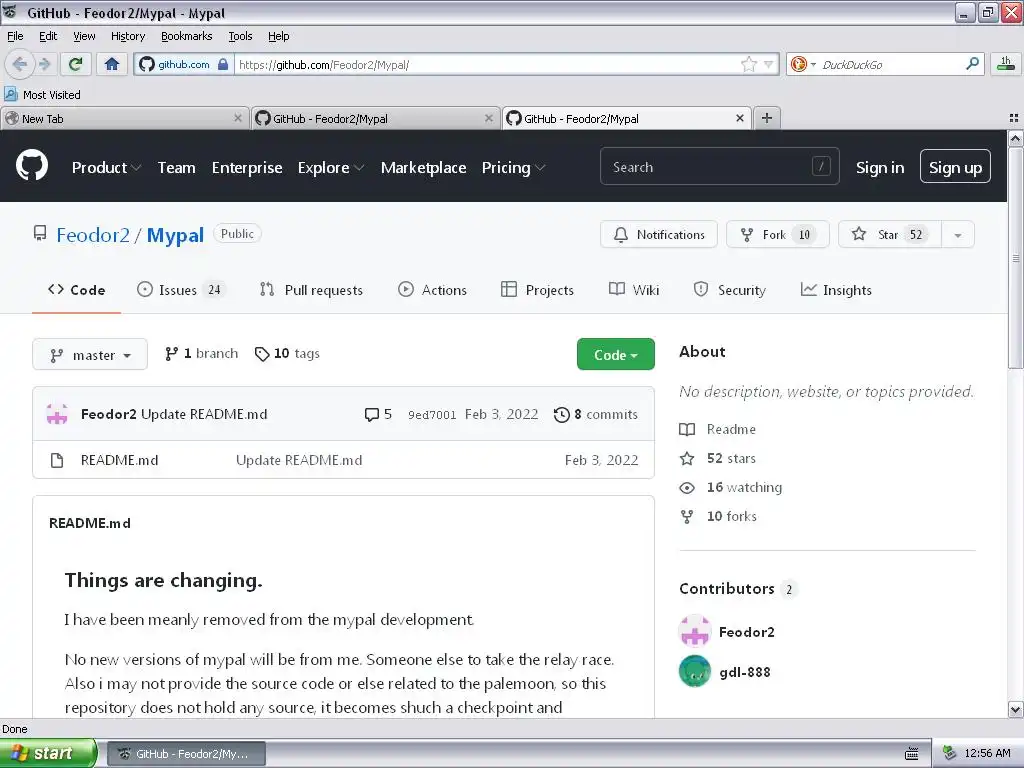The image size is (1024, 768).
Task: Open the Code repository tab
Action: [x=76, y=290]
